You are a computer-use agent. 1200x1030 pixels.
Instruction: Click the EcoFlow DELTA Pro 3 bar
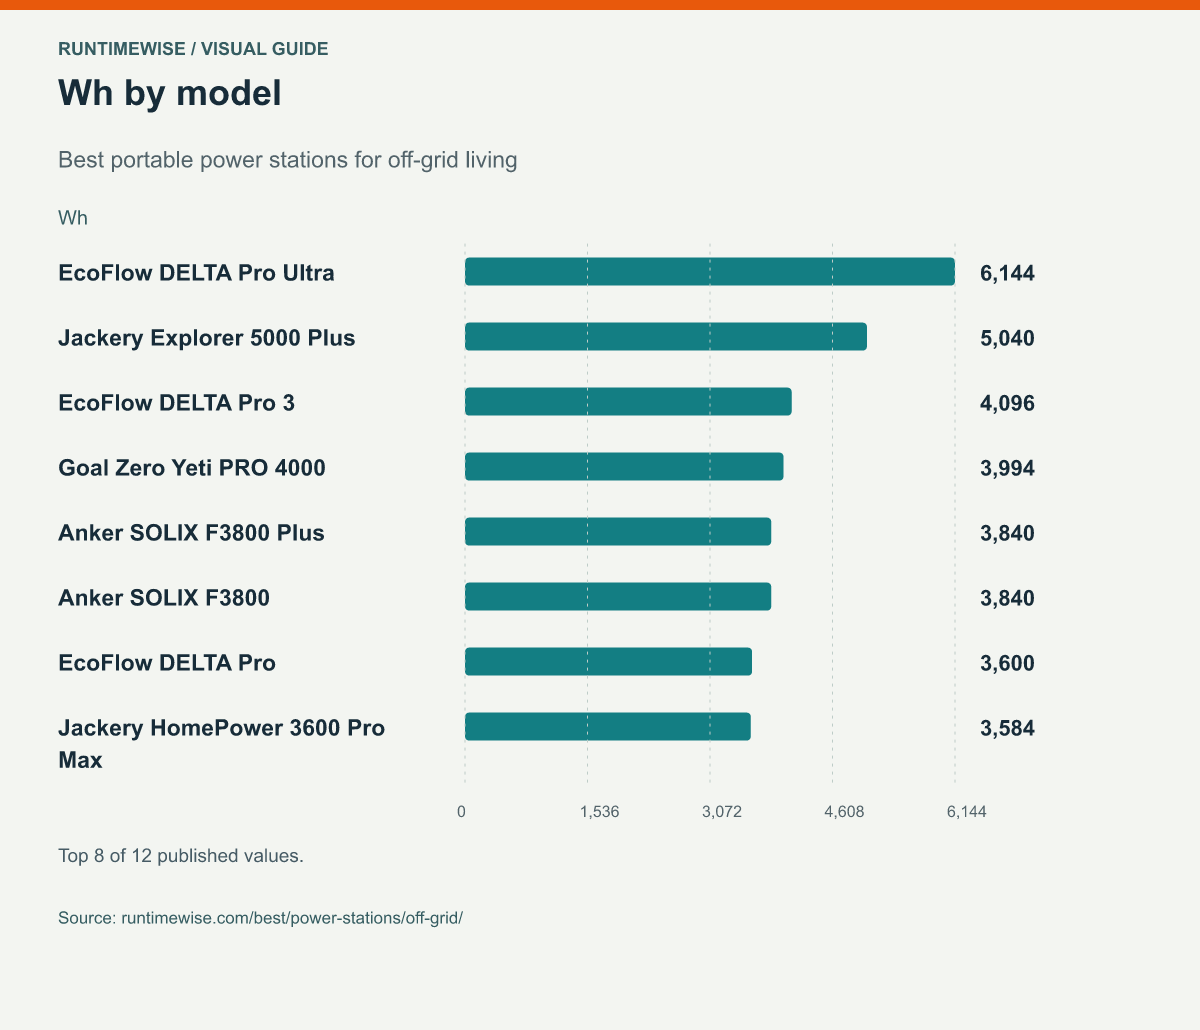(x=628, y=402)
